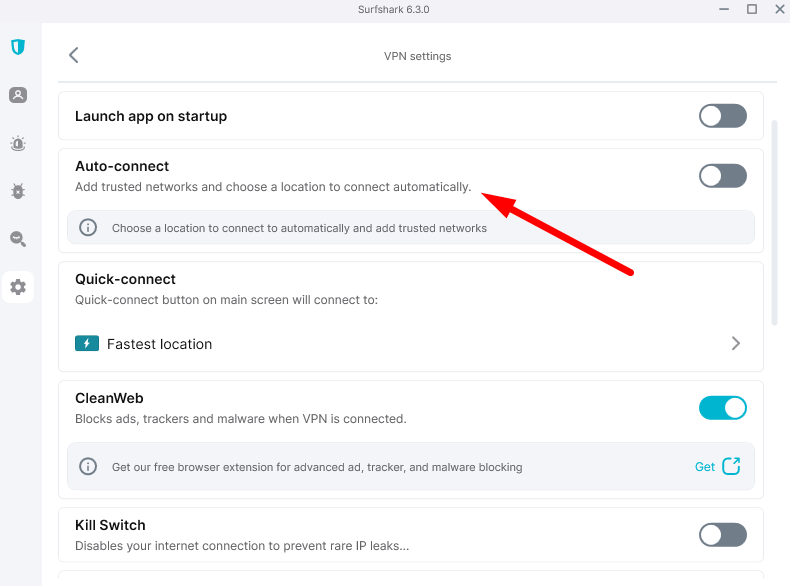Screen dimensions: 790x586
Task: Open the Search magnifier icon in sidebar
Action: (18, 239)
